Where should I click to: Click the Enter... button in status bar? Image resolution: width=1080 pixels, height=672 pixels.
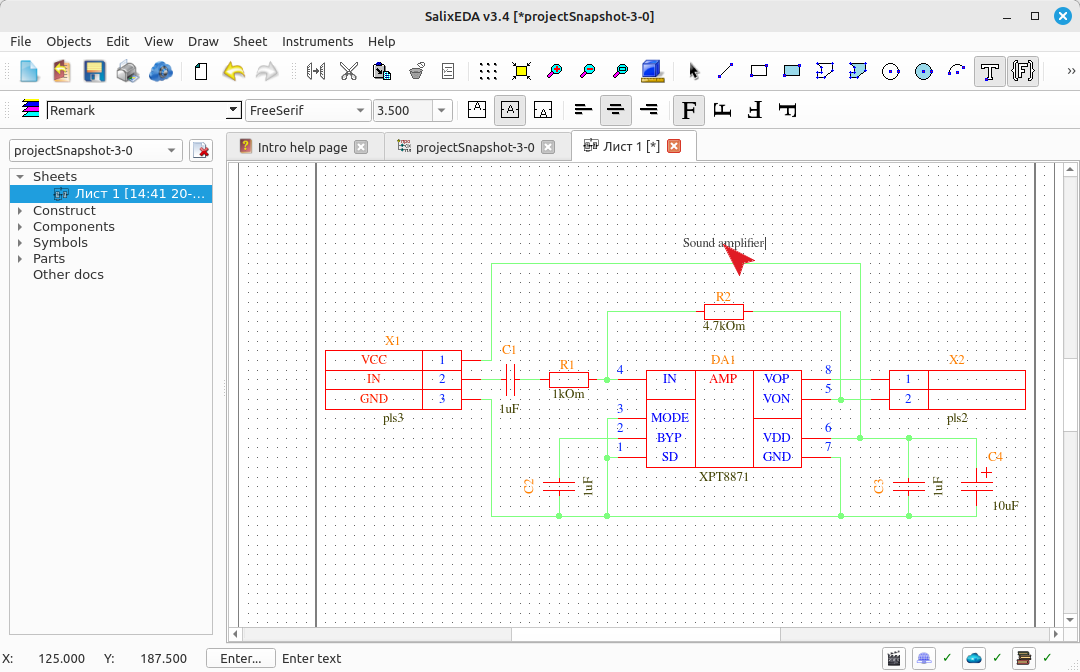point(240,658)
